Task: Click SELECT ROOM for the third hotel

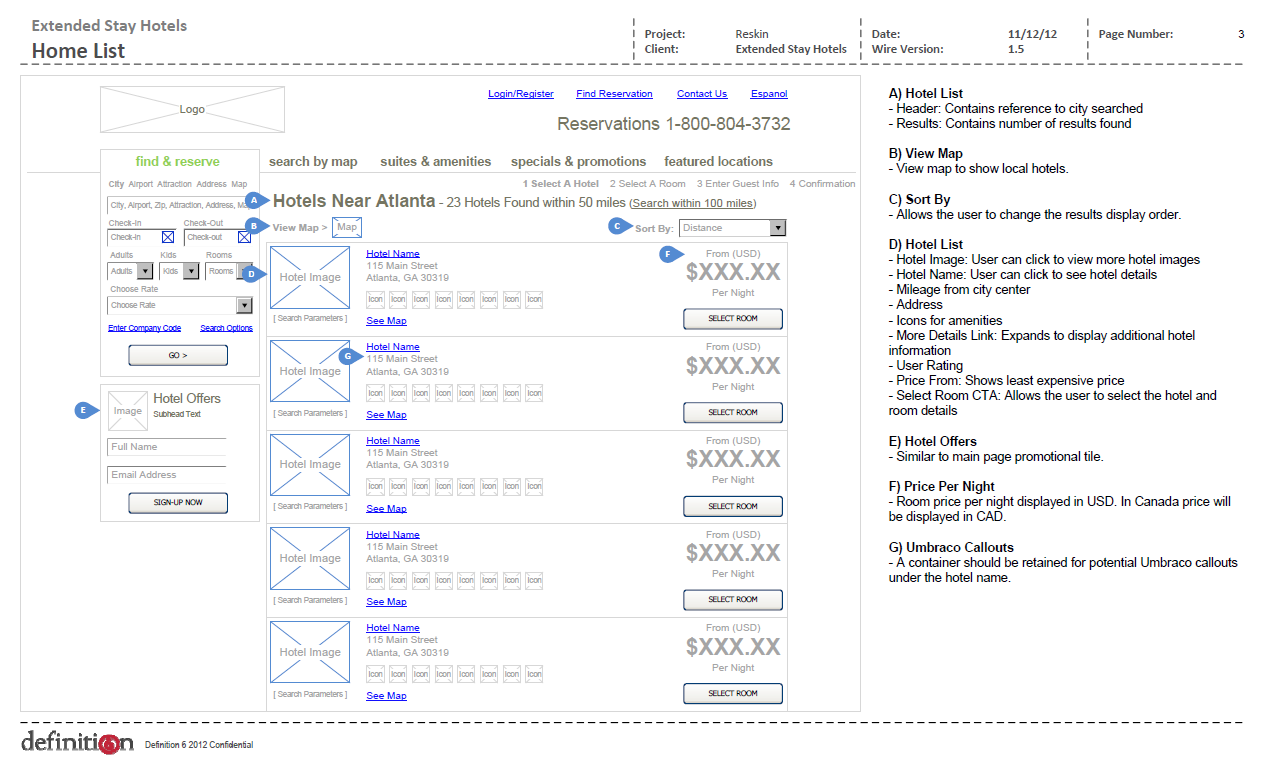Action: click(733, 506)
